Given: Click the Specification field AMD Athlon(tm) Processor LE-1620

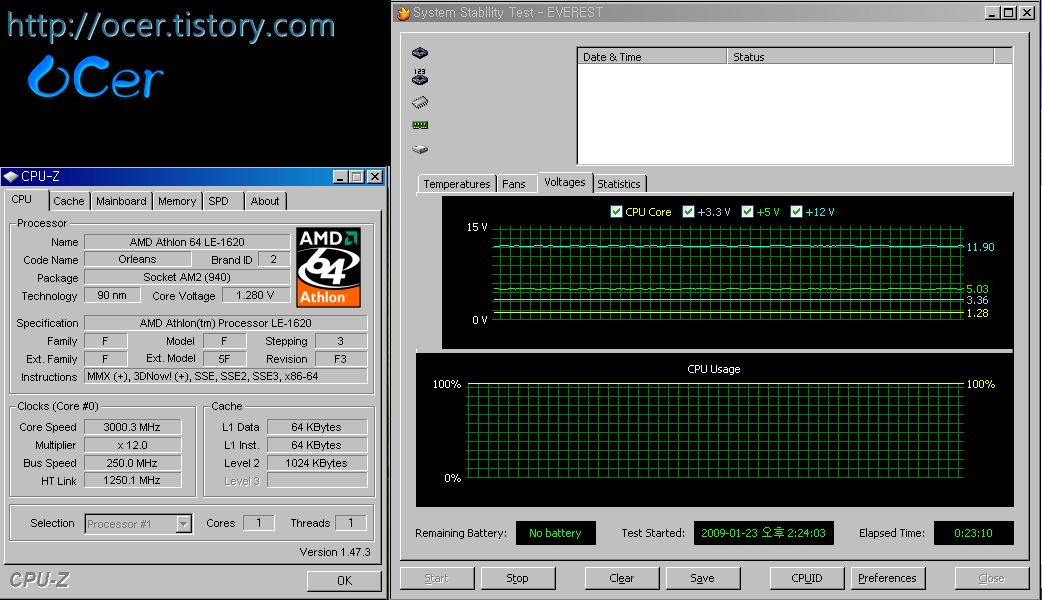Looking at the screenshot, I should 226,323.
